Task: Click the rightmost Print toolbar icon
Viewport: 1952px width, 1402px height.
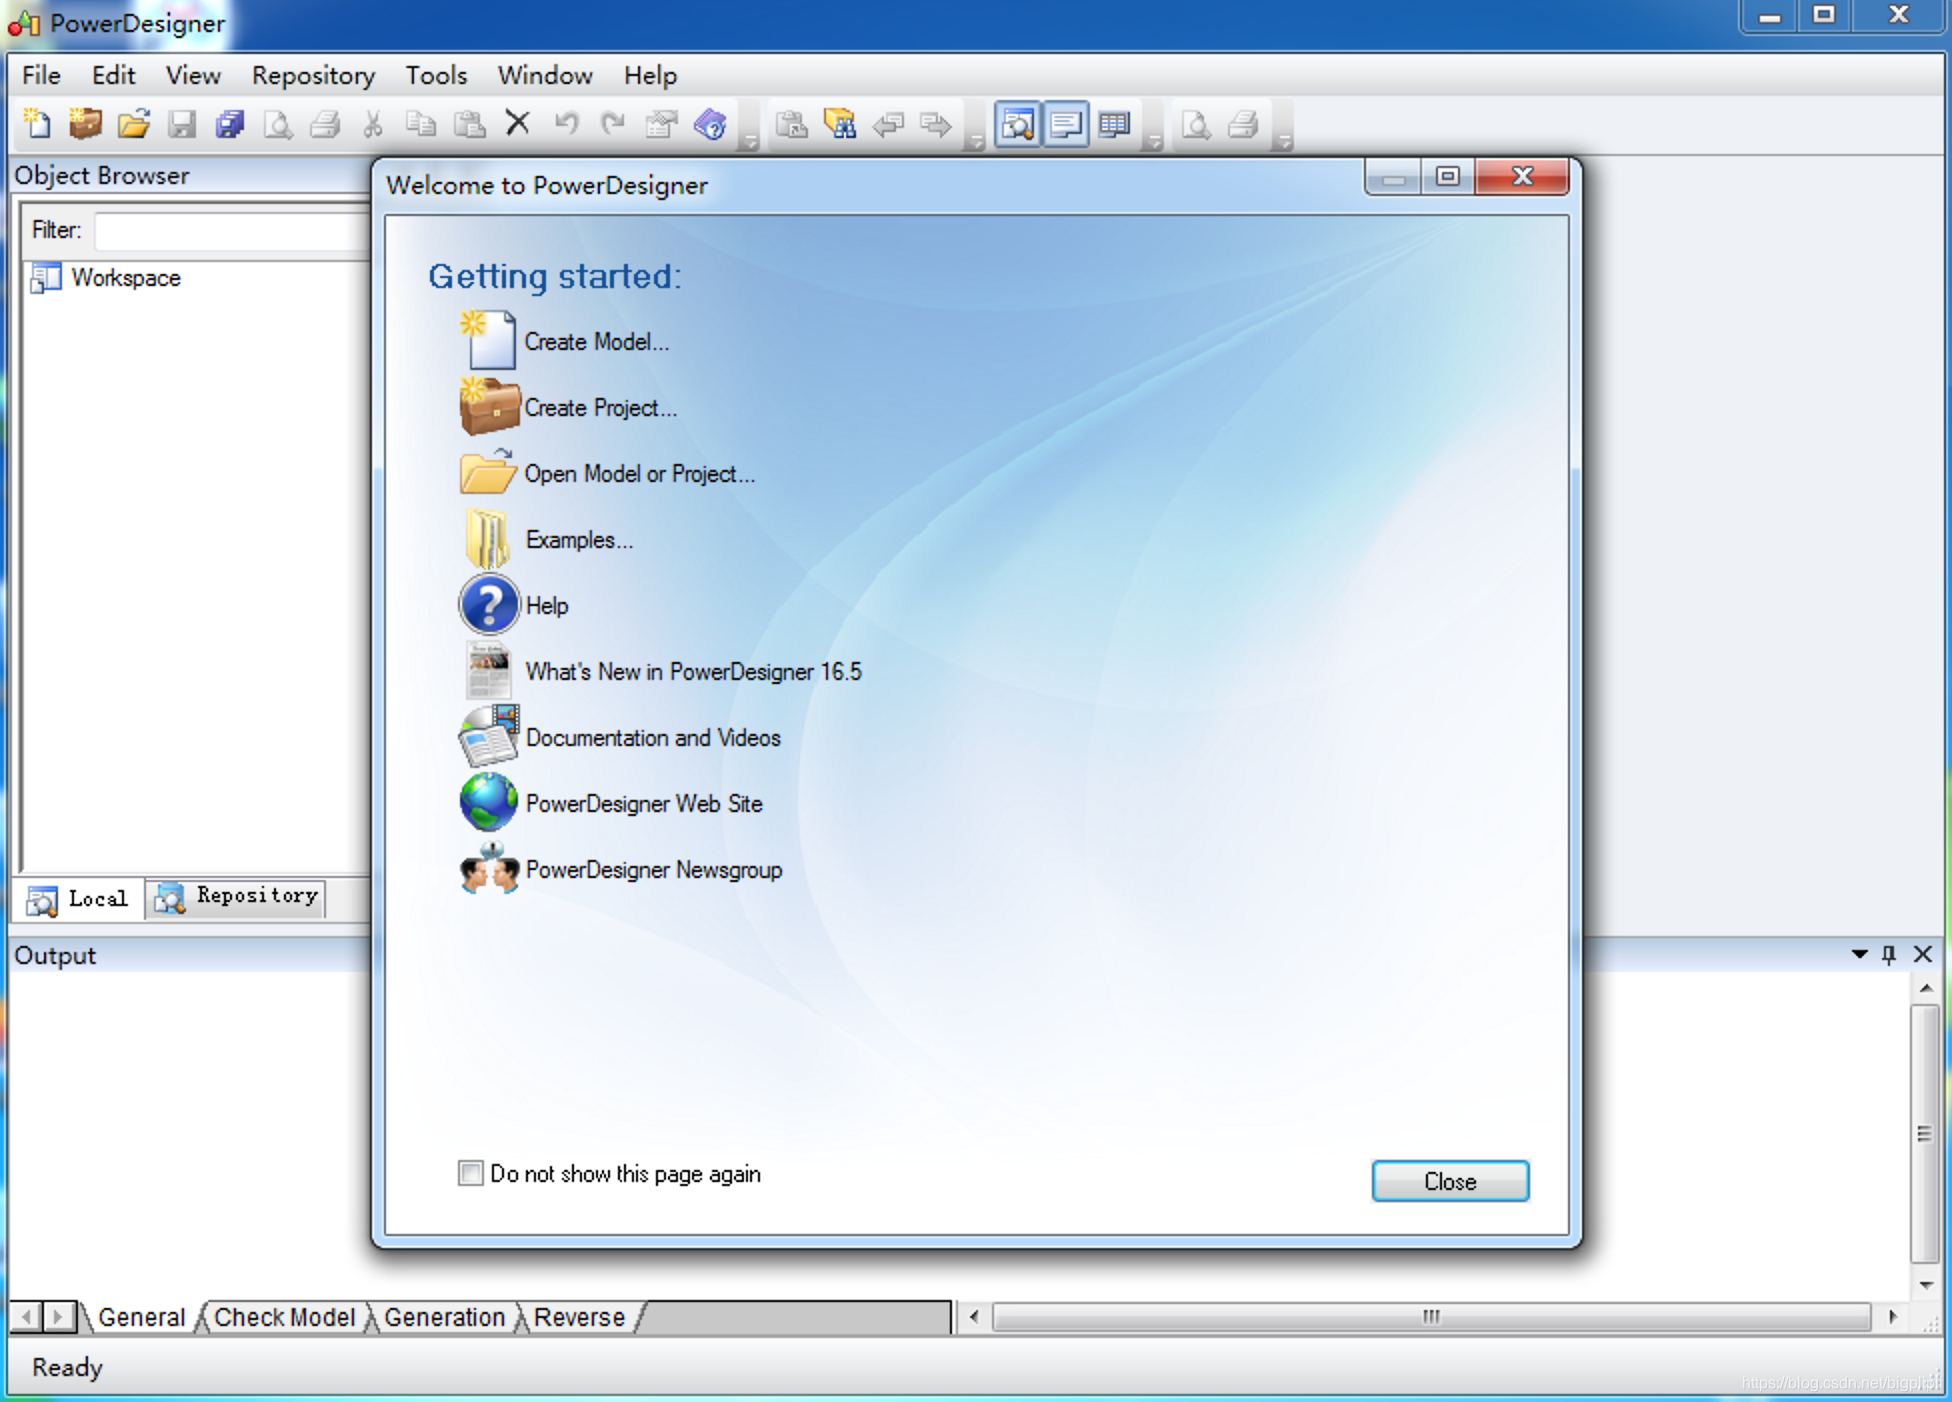Action: [1243, 124]
